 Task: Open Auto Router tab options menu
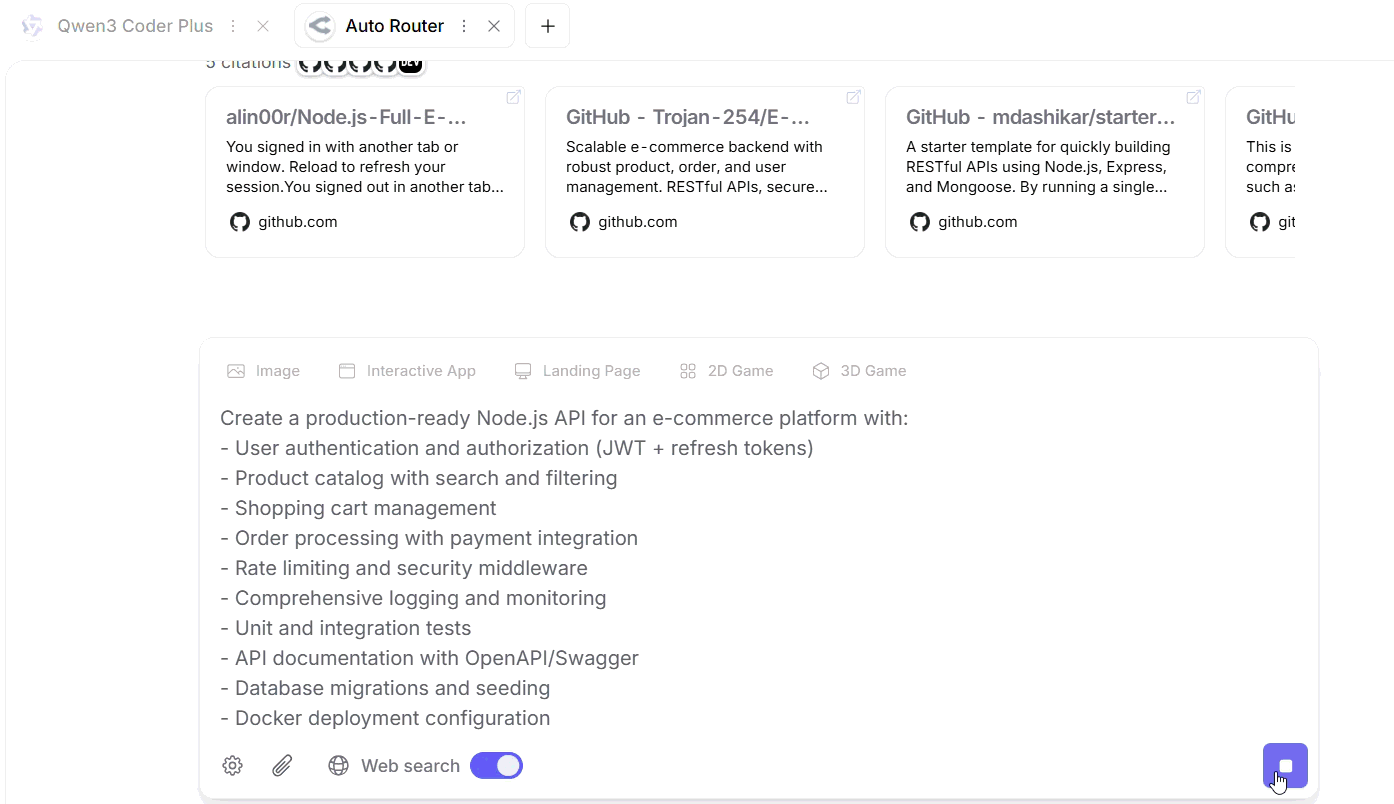[x=464, y=26]
